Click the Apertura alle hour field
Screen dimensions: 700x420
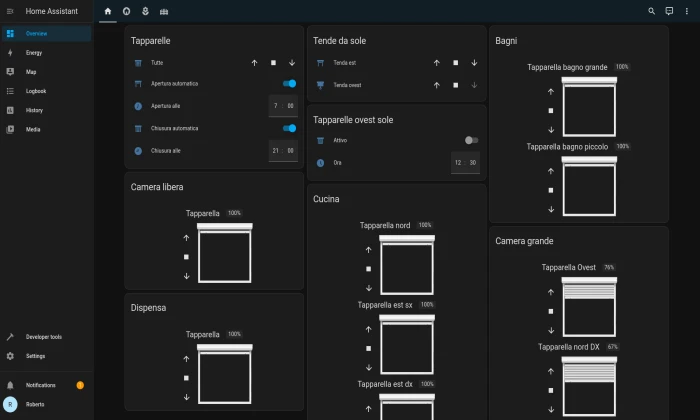(x=275, y=106)
